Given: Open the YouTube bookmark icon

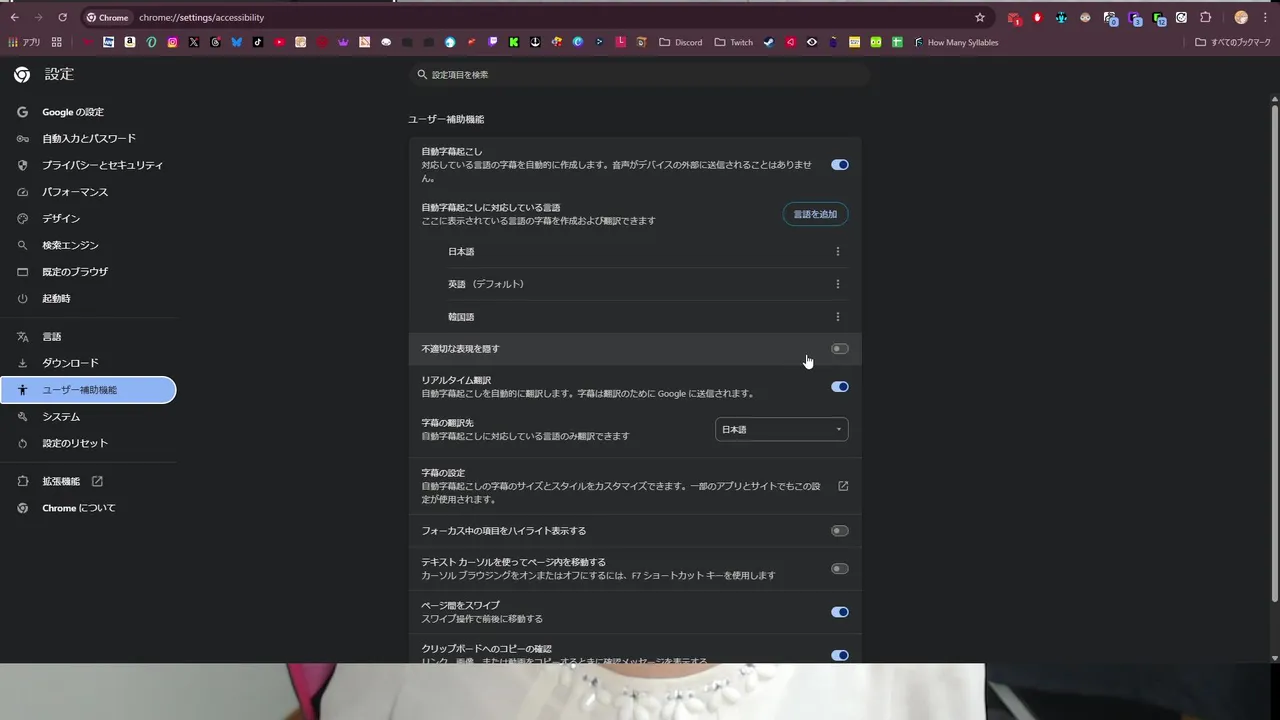Looking at the screenshot, I should (279, 42).
